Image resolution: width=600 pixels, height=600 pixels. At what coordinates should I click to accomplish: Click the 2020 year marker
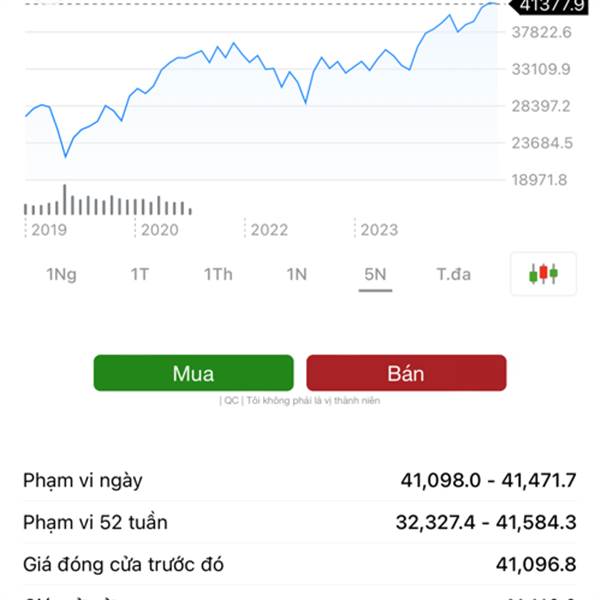point(159,230)
